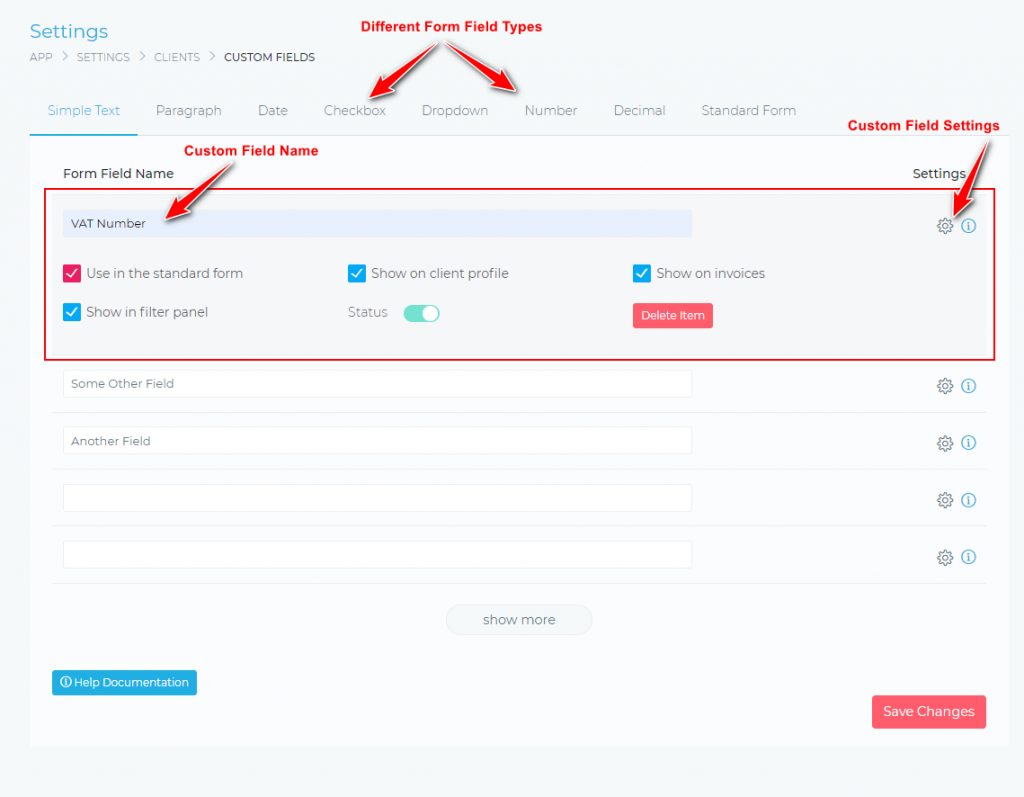Click the info icon next to VAT Number settings
The image size is (1024, 797).
pyautogui.click(x=968, y=226)
